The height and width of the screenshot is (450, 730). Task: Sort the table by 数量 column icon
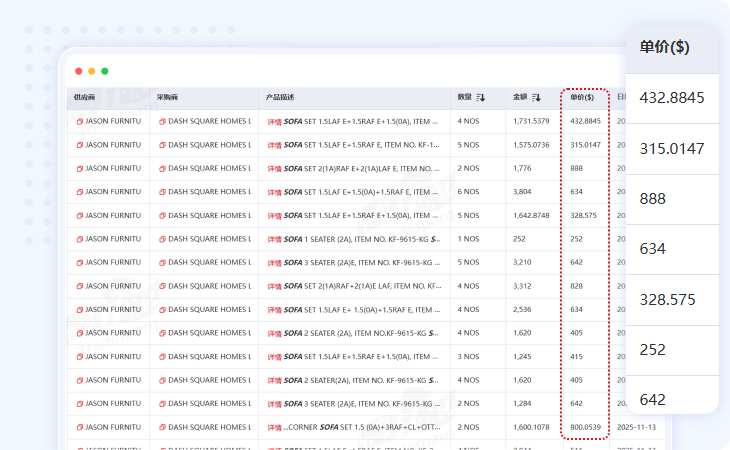tap(481, 98)
